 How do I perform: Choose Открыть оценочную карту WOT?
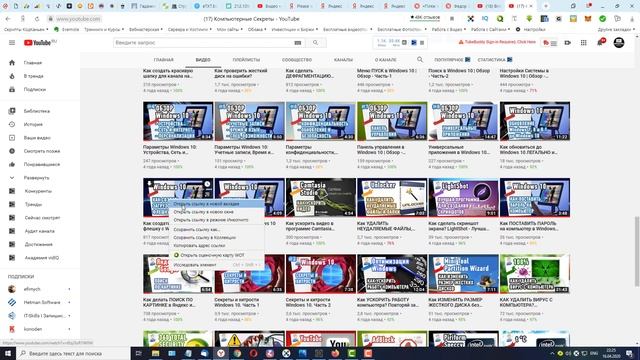click(217, 255)
